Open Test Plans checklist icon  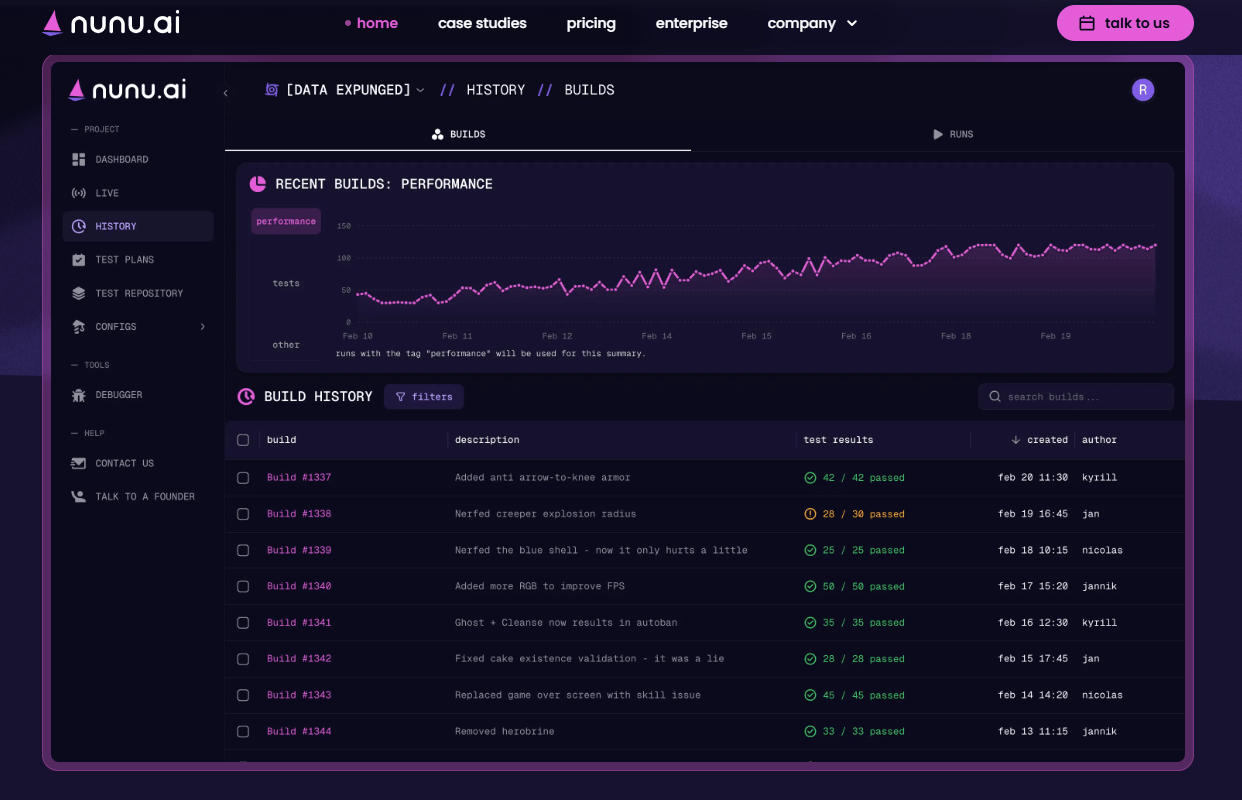click(79, 260)
